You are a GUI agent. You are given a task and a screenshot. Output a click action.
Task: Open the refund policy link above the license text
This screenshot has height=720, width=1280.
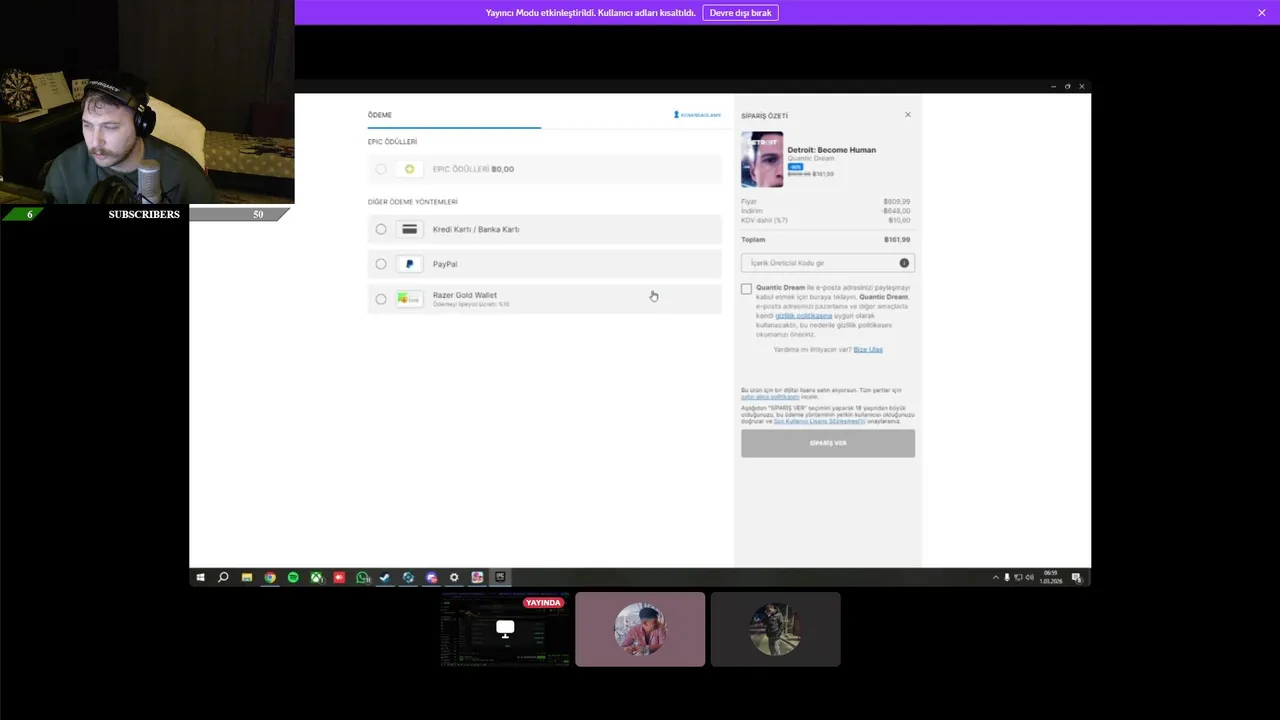pos(770,397)
